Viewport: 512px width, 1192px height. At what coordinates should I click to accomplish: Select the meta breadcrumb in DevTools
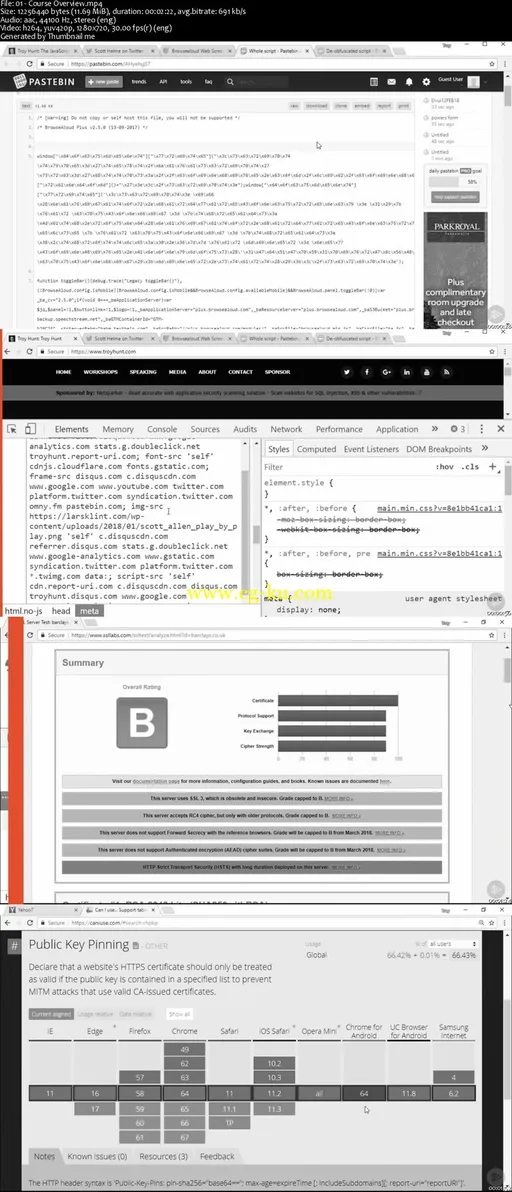tap(90, 610)
